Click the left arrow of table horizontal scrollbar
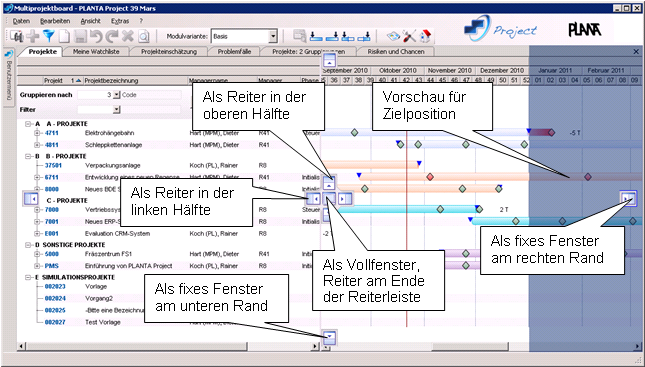The image size is (645, 367). [21, 346]
